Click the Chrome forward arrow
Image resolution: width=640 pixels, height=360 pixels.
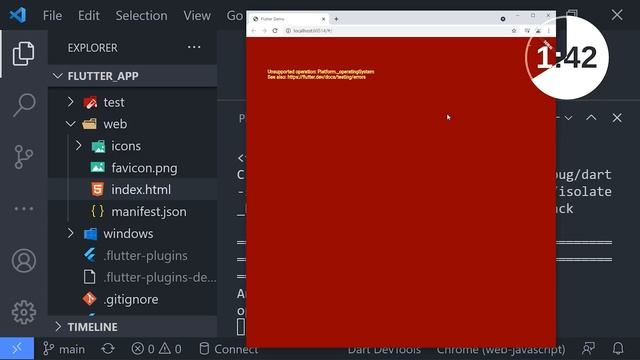point(264,31)
